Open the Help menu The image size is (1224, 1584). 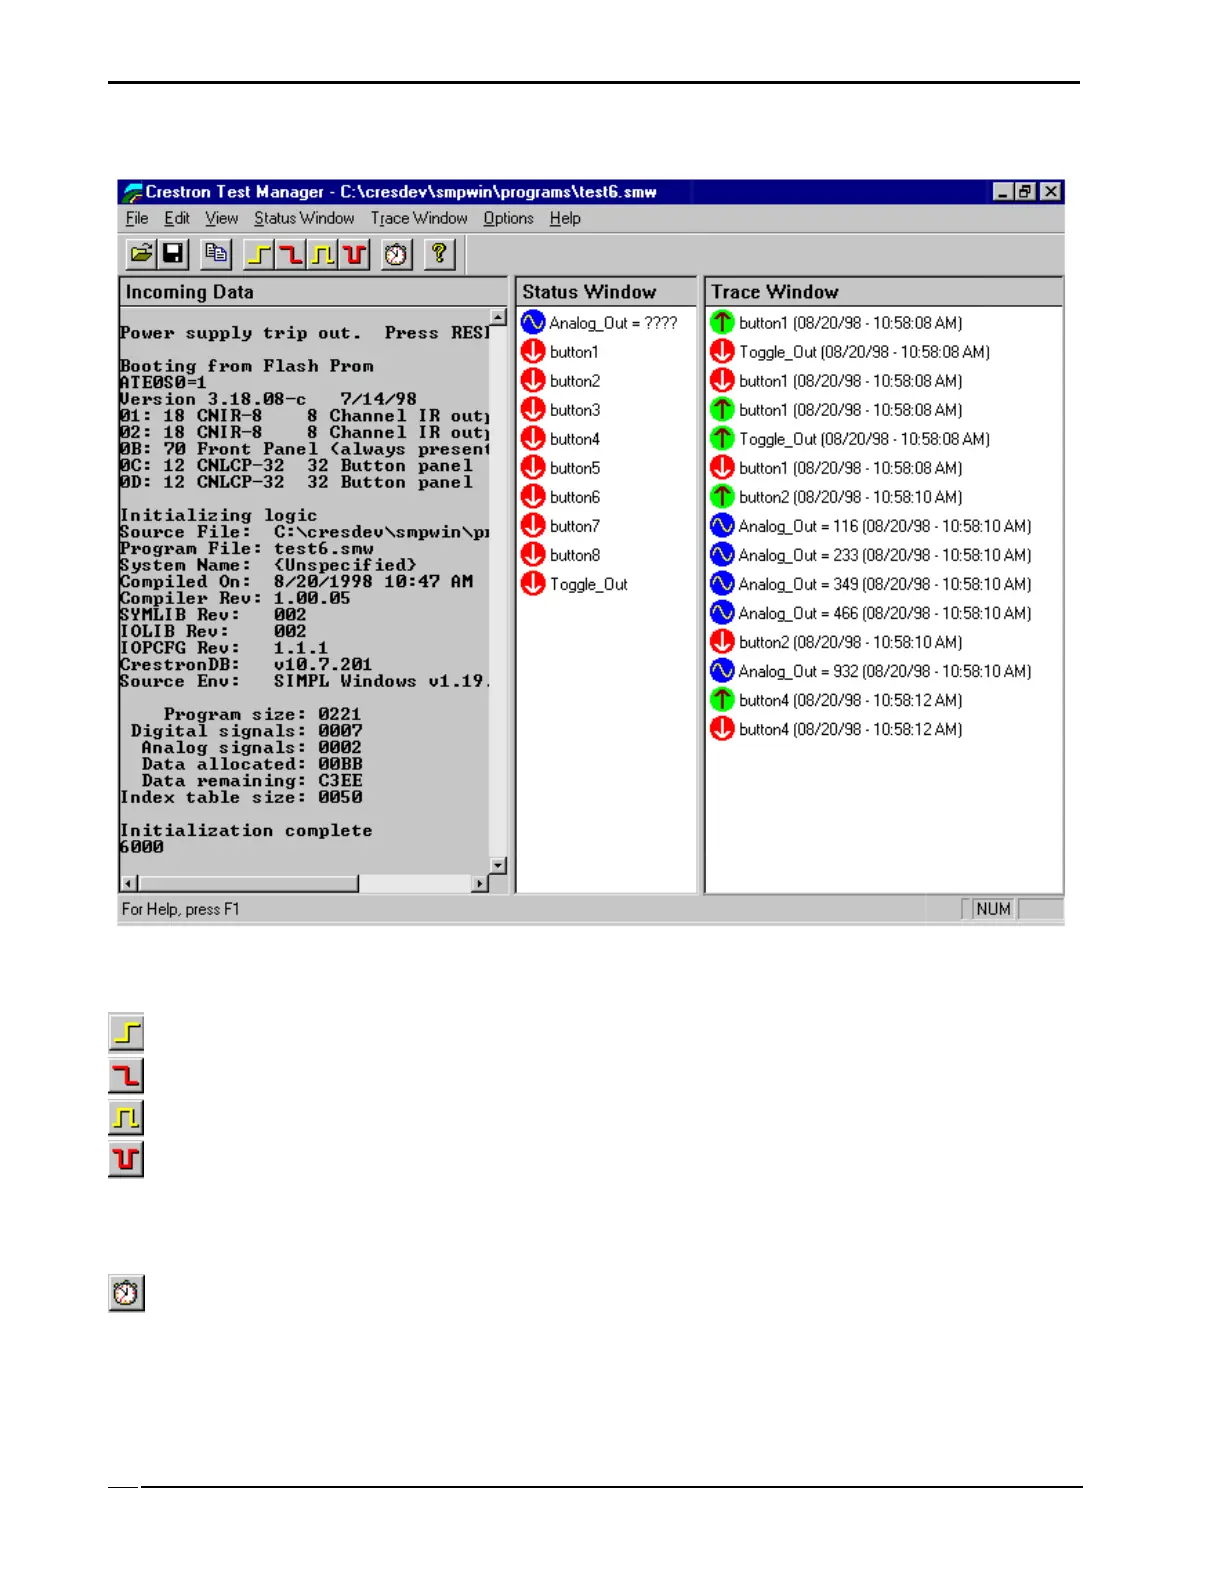point(565,218)
